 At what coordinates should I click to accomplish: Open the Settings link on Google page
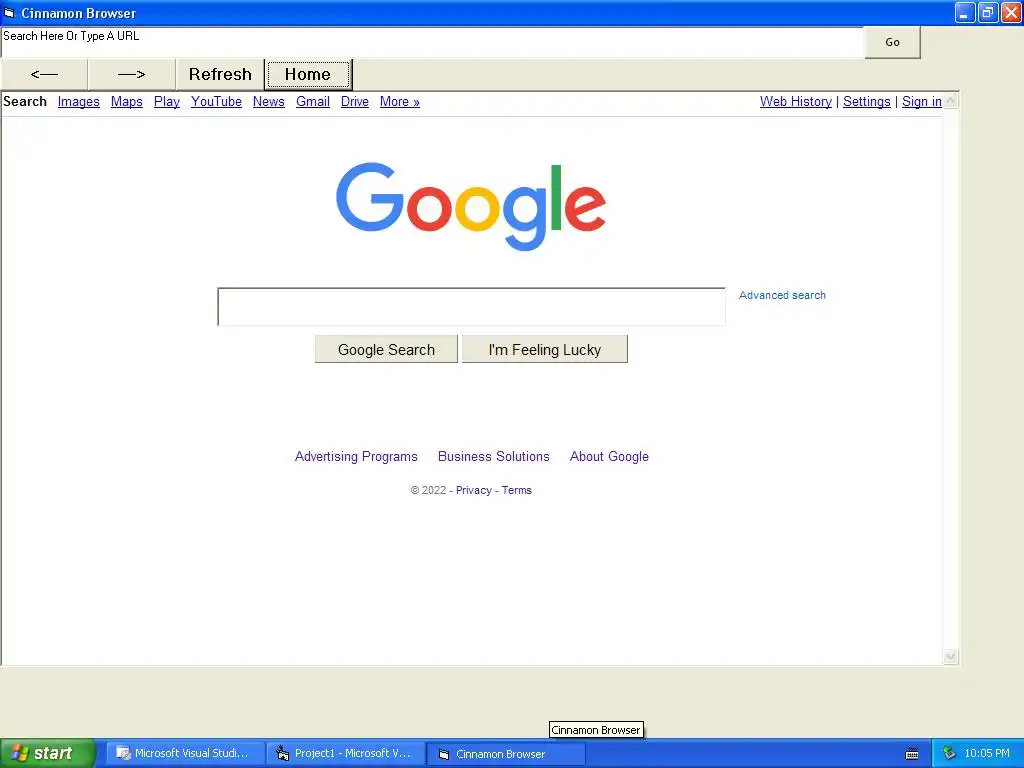[867, 102]
